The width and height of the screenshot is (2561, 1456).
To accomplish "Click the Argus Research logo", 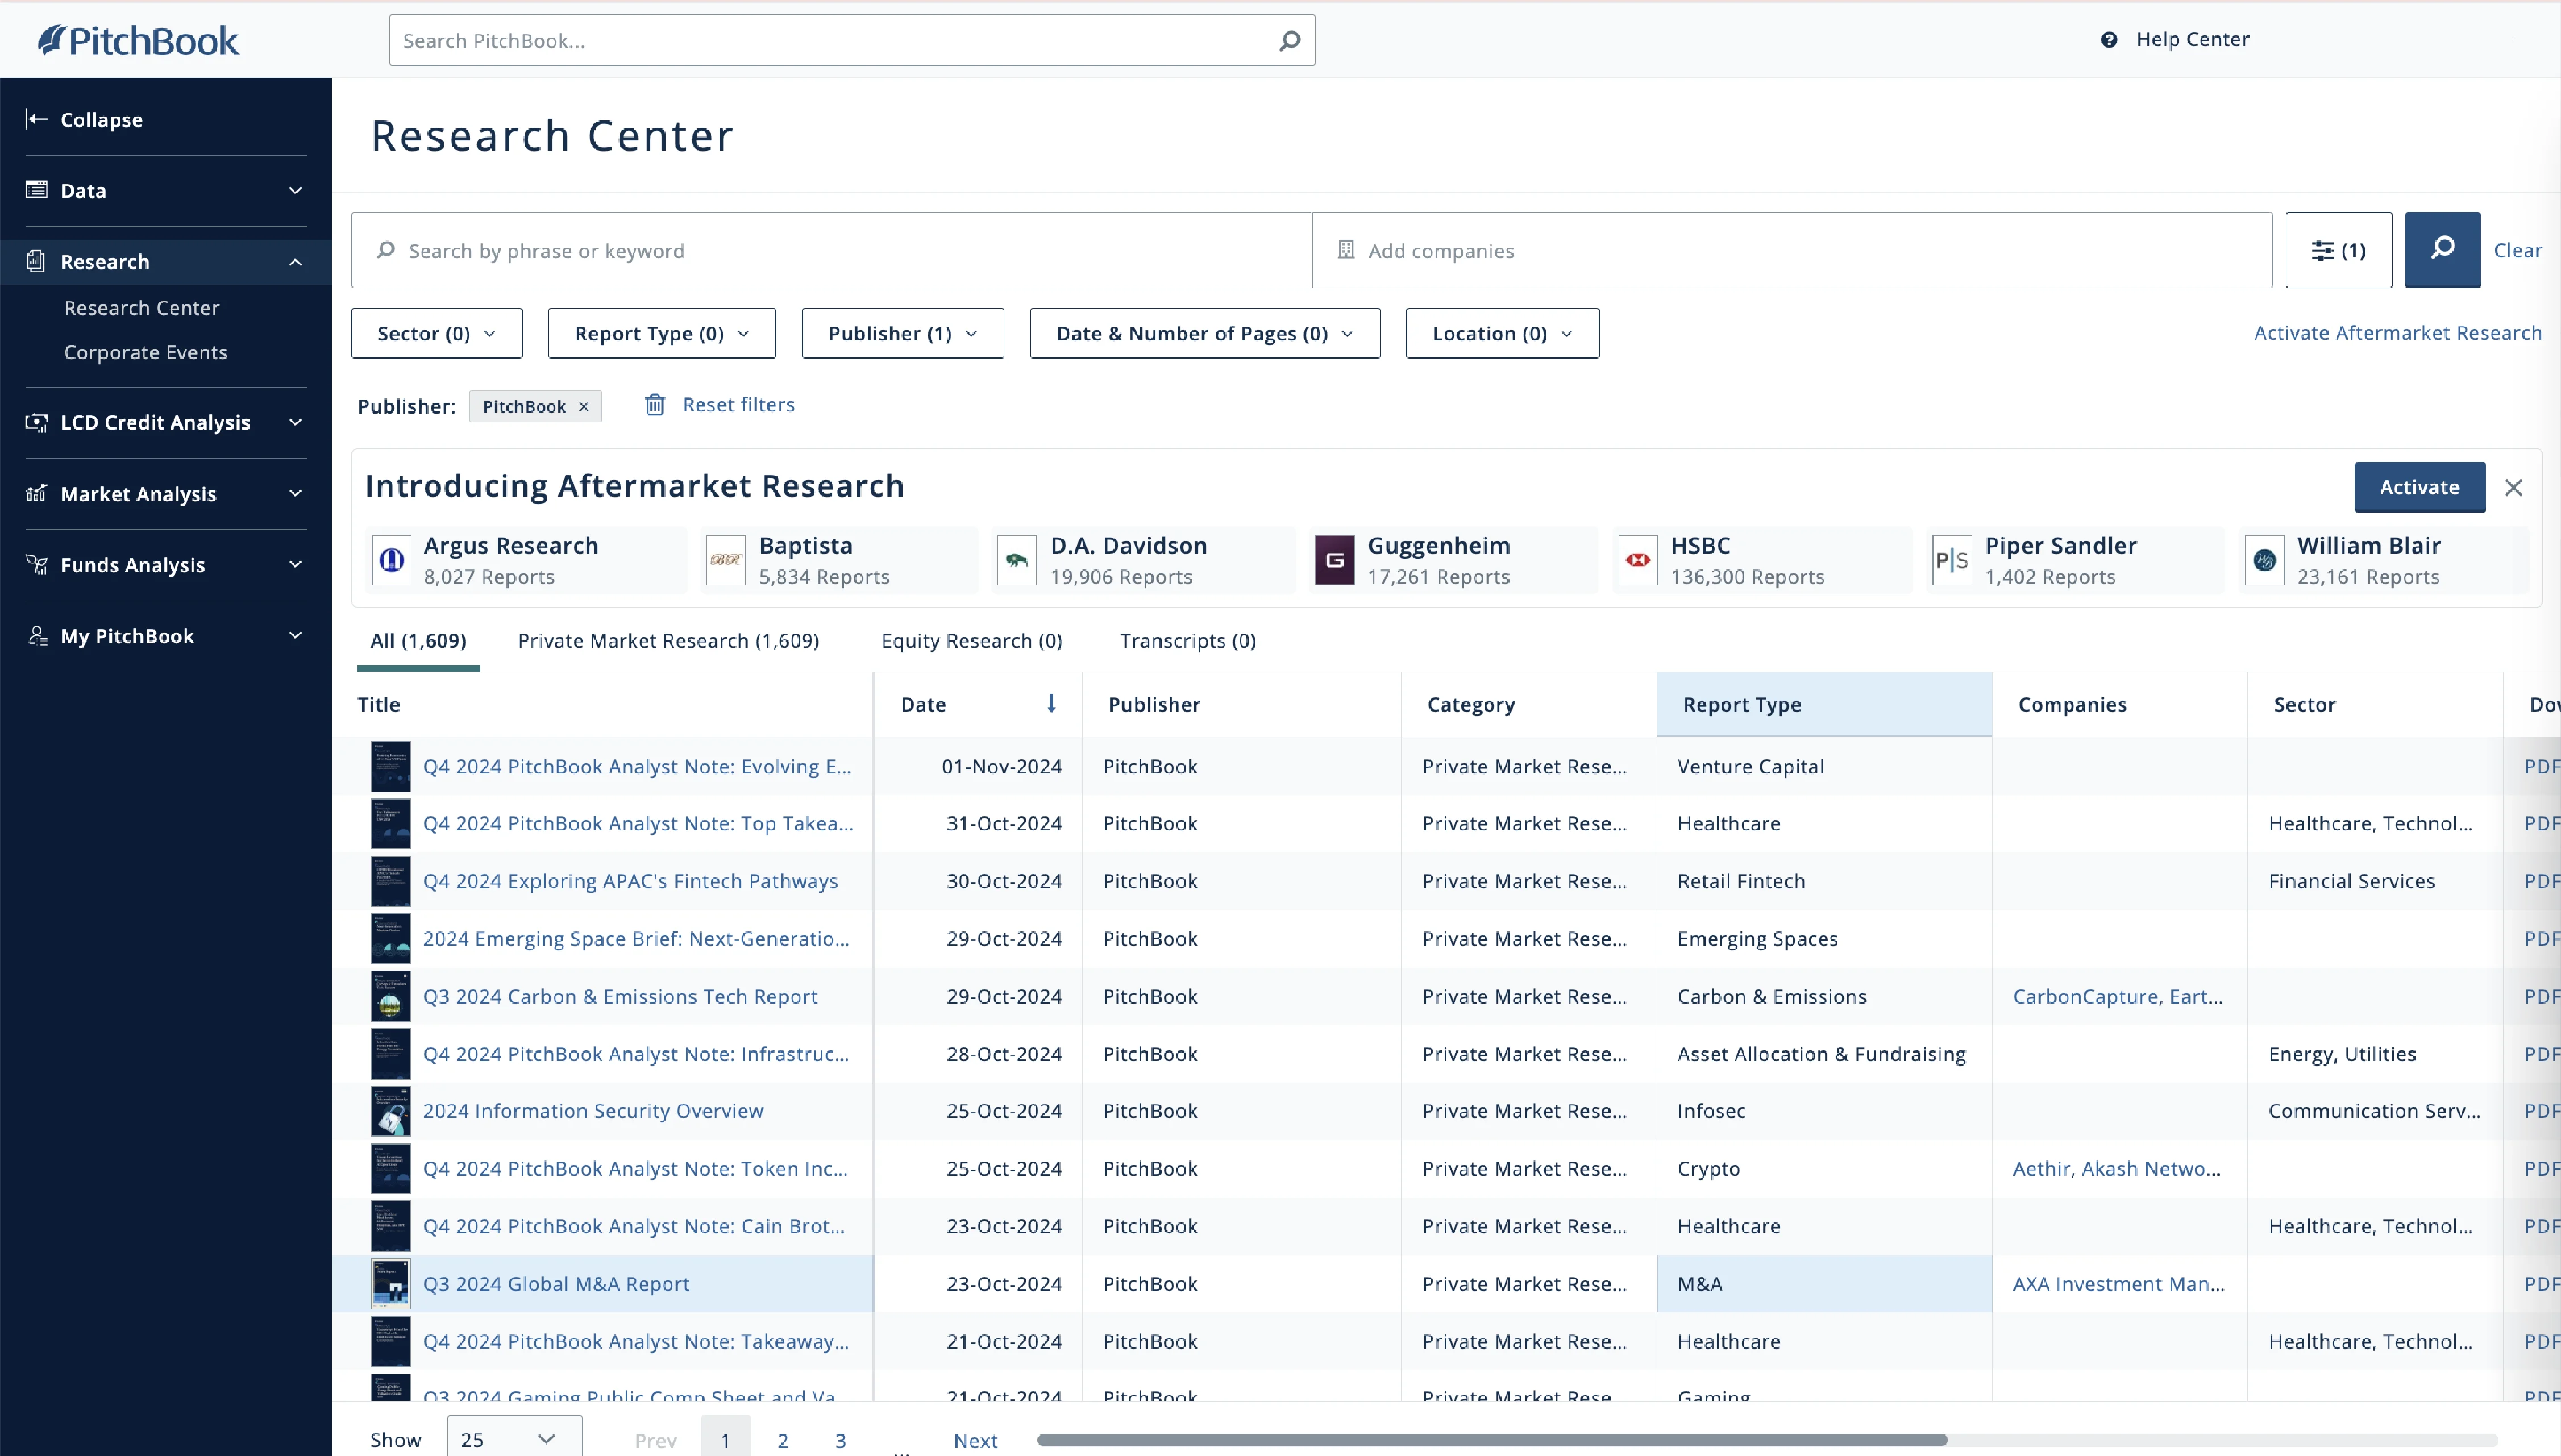I will 392,560.
